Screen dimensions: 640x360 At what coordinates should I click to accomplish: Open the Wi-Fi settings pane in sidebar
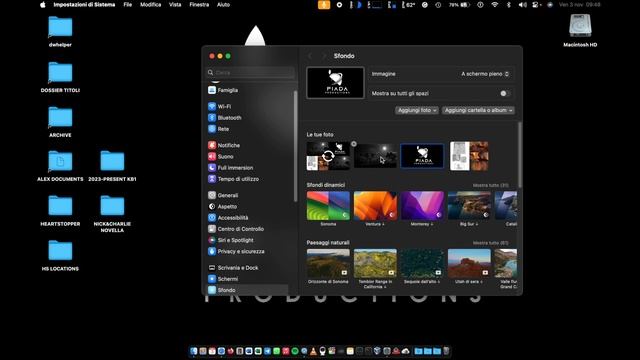[220, 107]
